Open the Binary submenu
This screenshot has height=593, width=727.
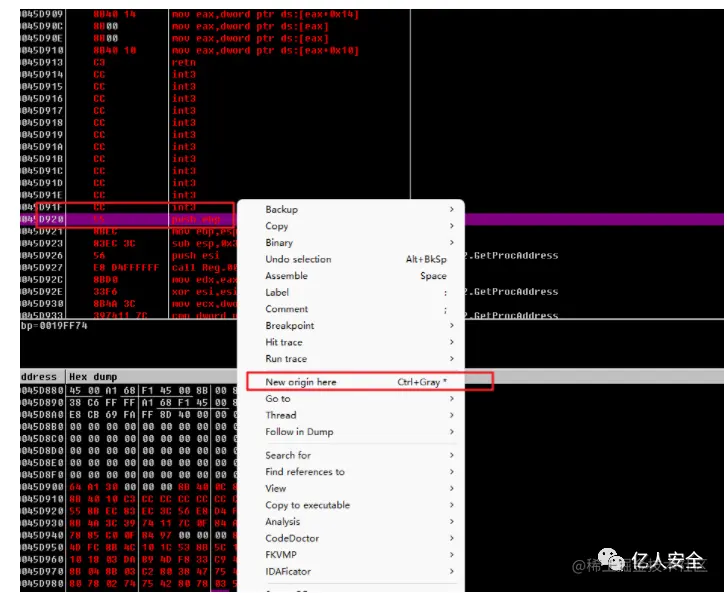point(351,243)
